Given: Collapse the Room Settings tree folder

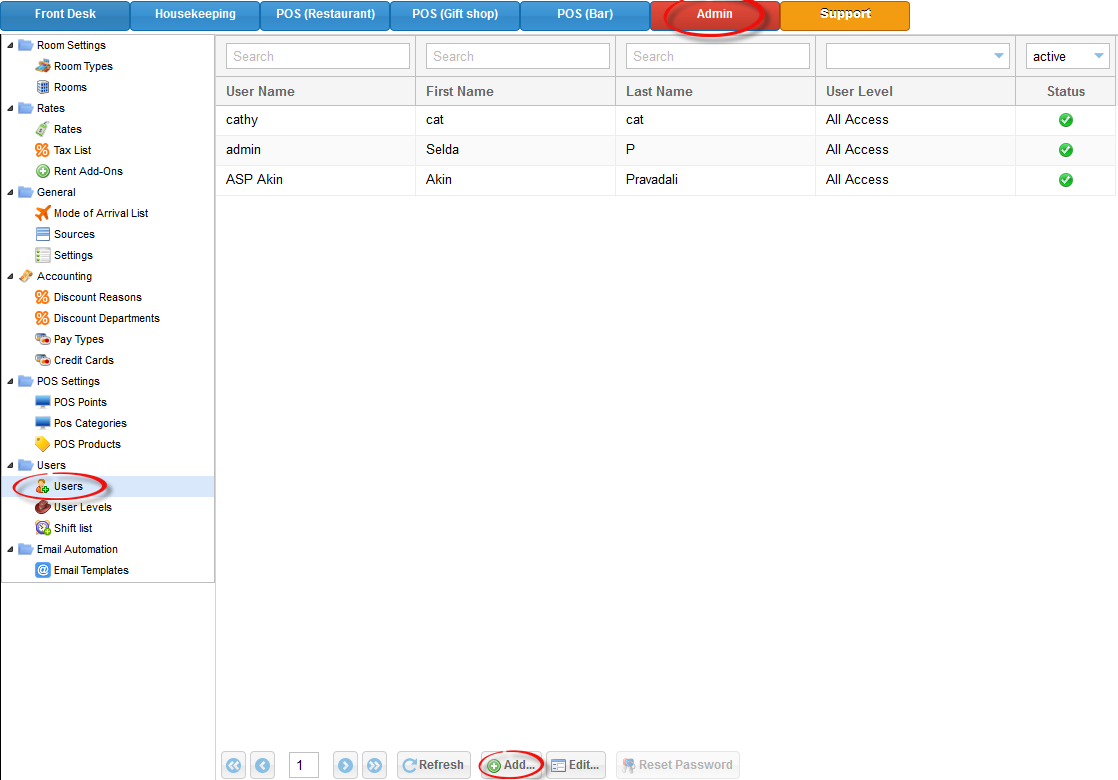Looking at the screenshot, I should 11,45.
